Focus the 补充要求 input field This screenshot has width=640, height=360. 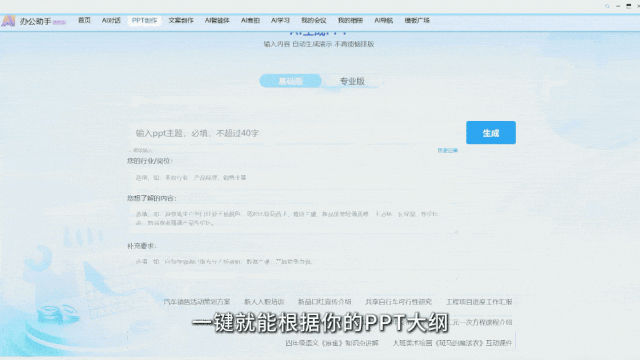pos(292,262)
